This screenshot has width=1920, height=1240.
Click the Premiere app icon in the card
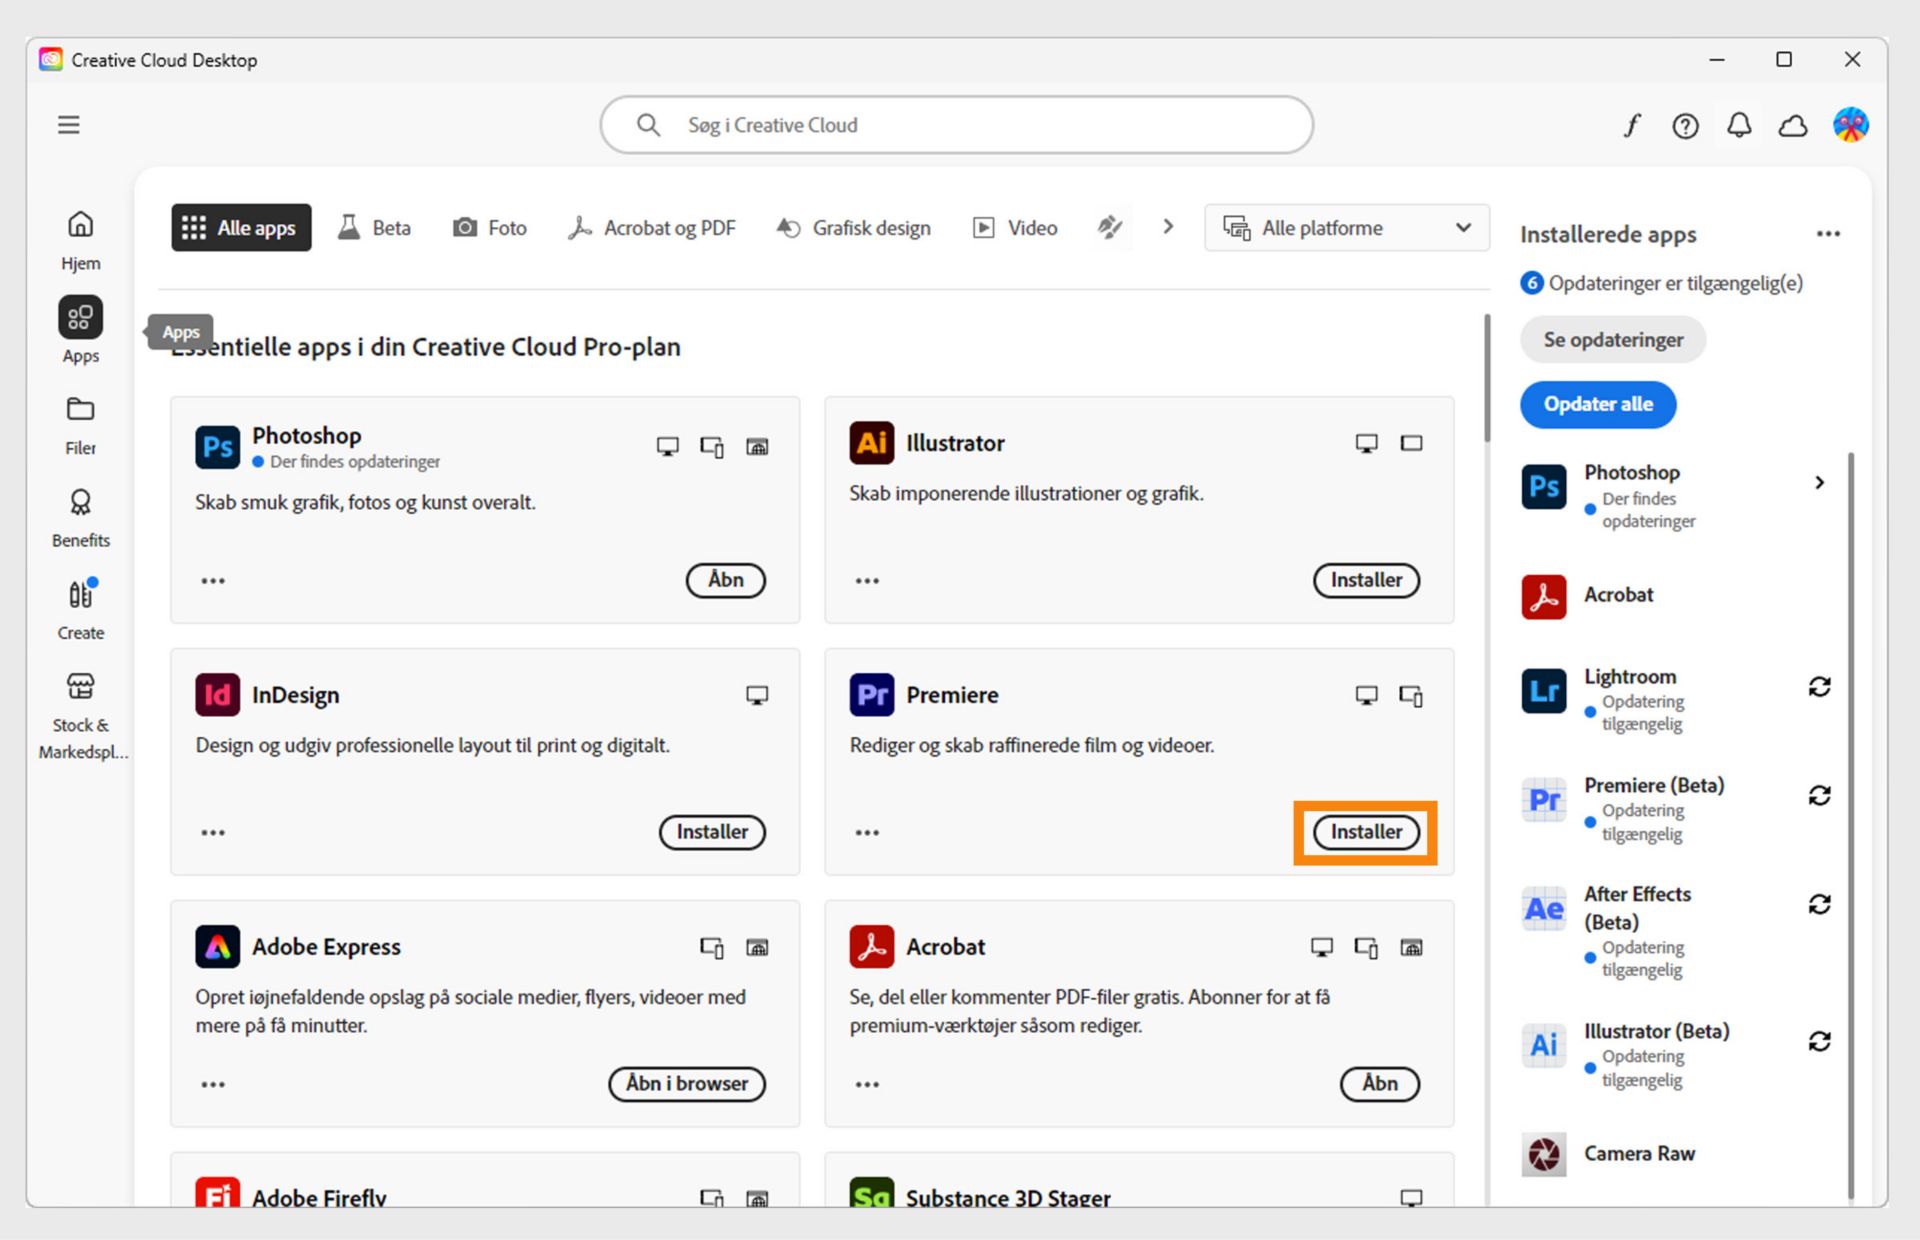(x=871, y=695)
